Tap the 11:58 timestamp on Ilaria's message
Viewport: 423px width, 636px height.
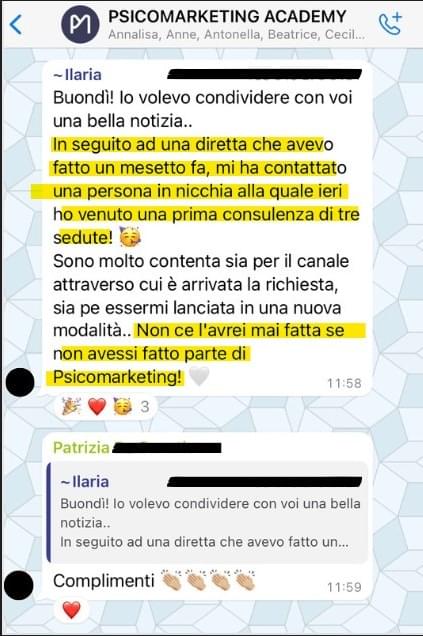pyautogui.click(x=344, y=383)
